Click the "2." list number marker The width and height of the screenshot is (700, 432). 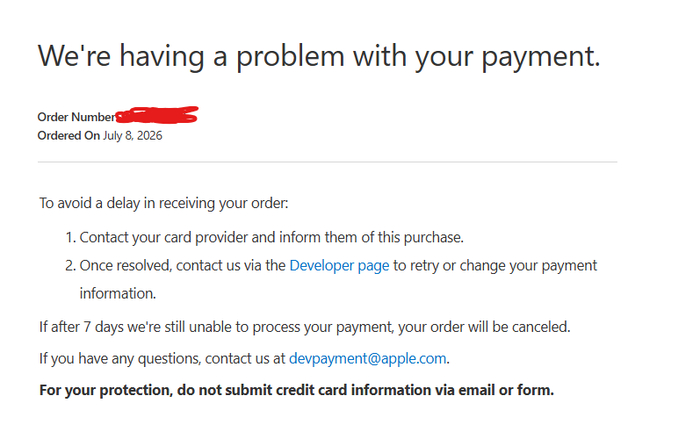click(x=71, y=266)
